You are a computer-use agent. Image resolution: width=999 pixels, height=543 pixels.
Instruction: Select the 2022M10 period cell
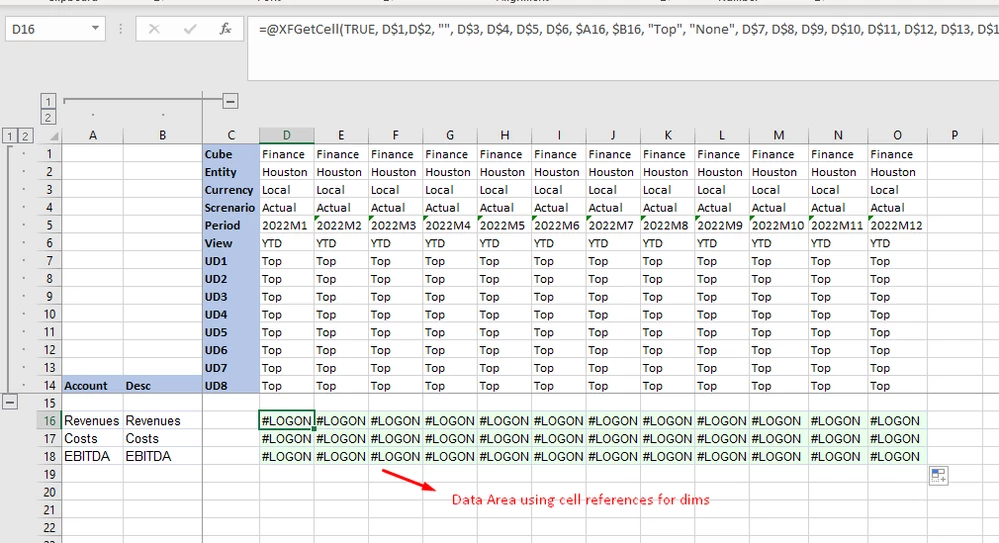779,226
